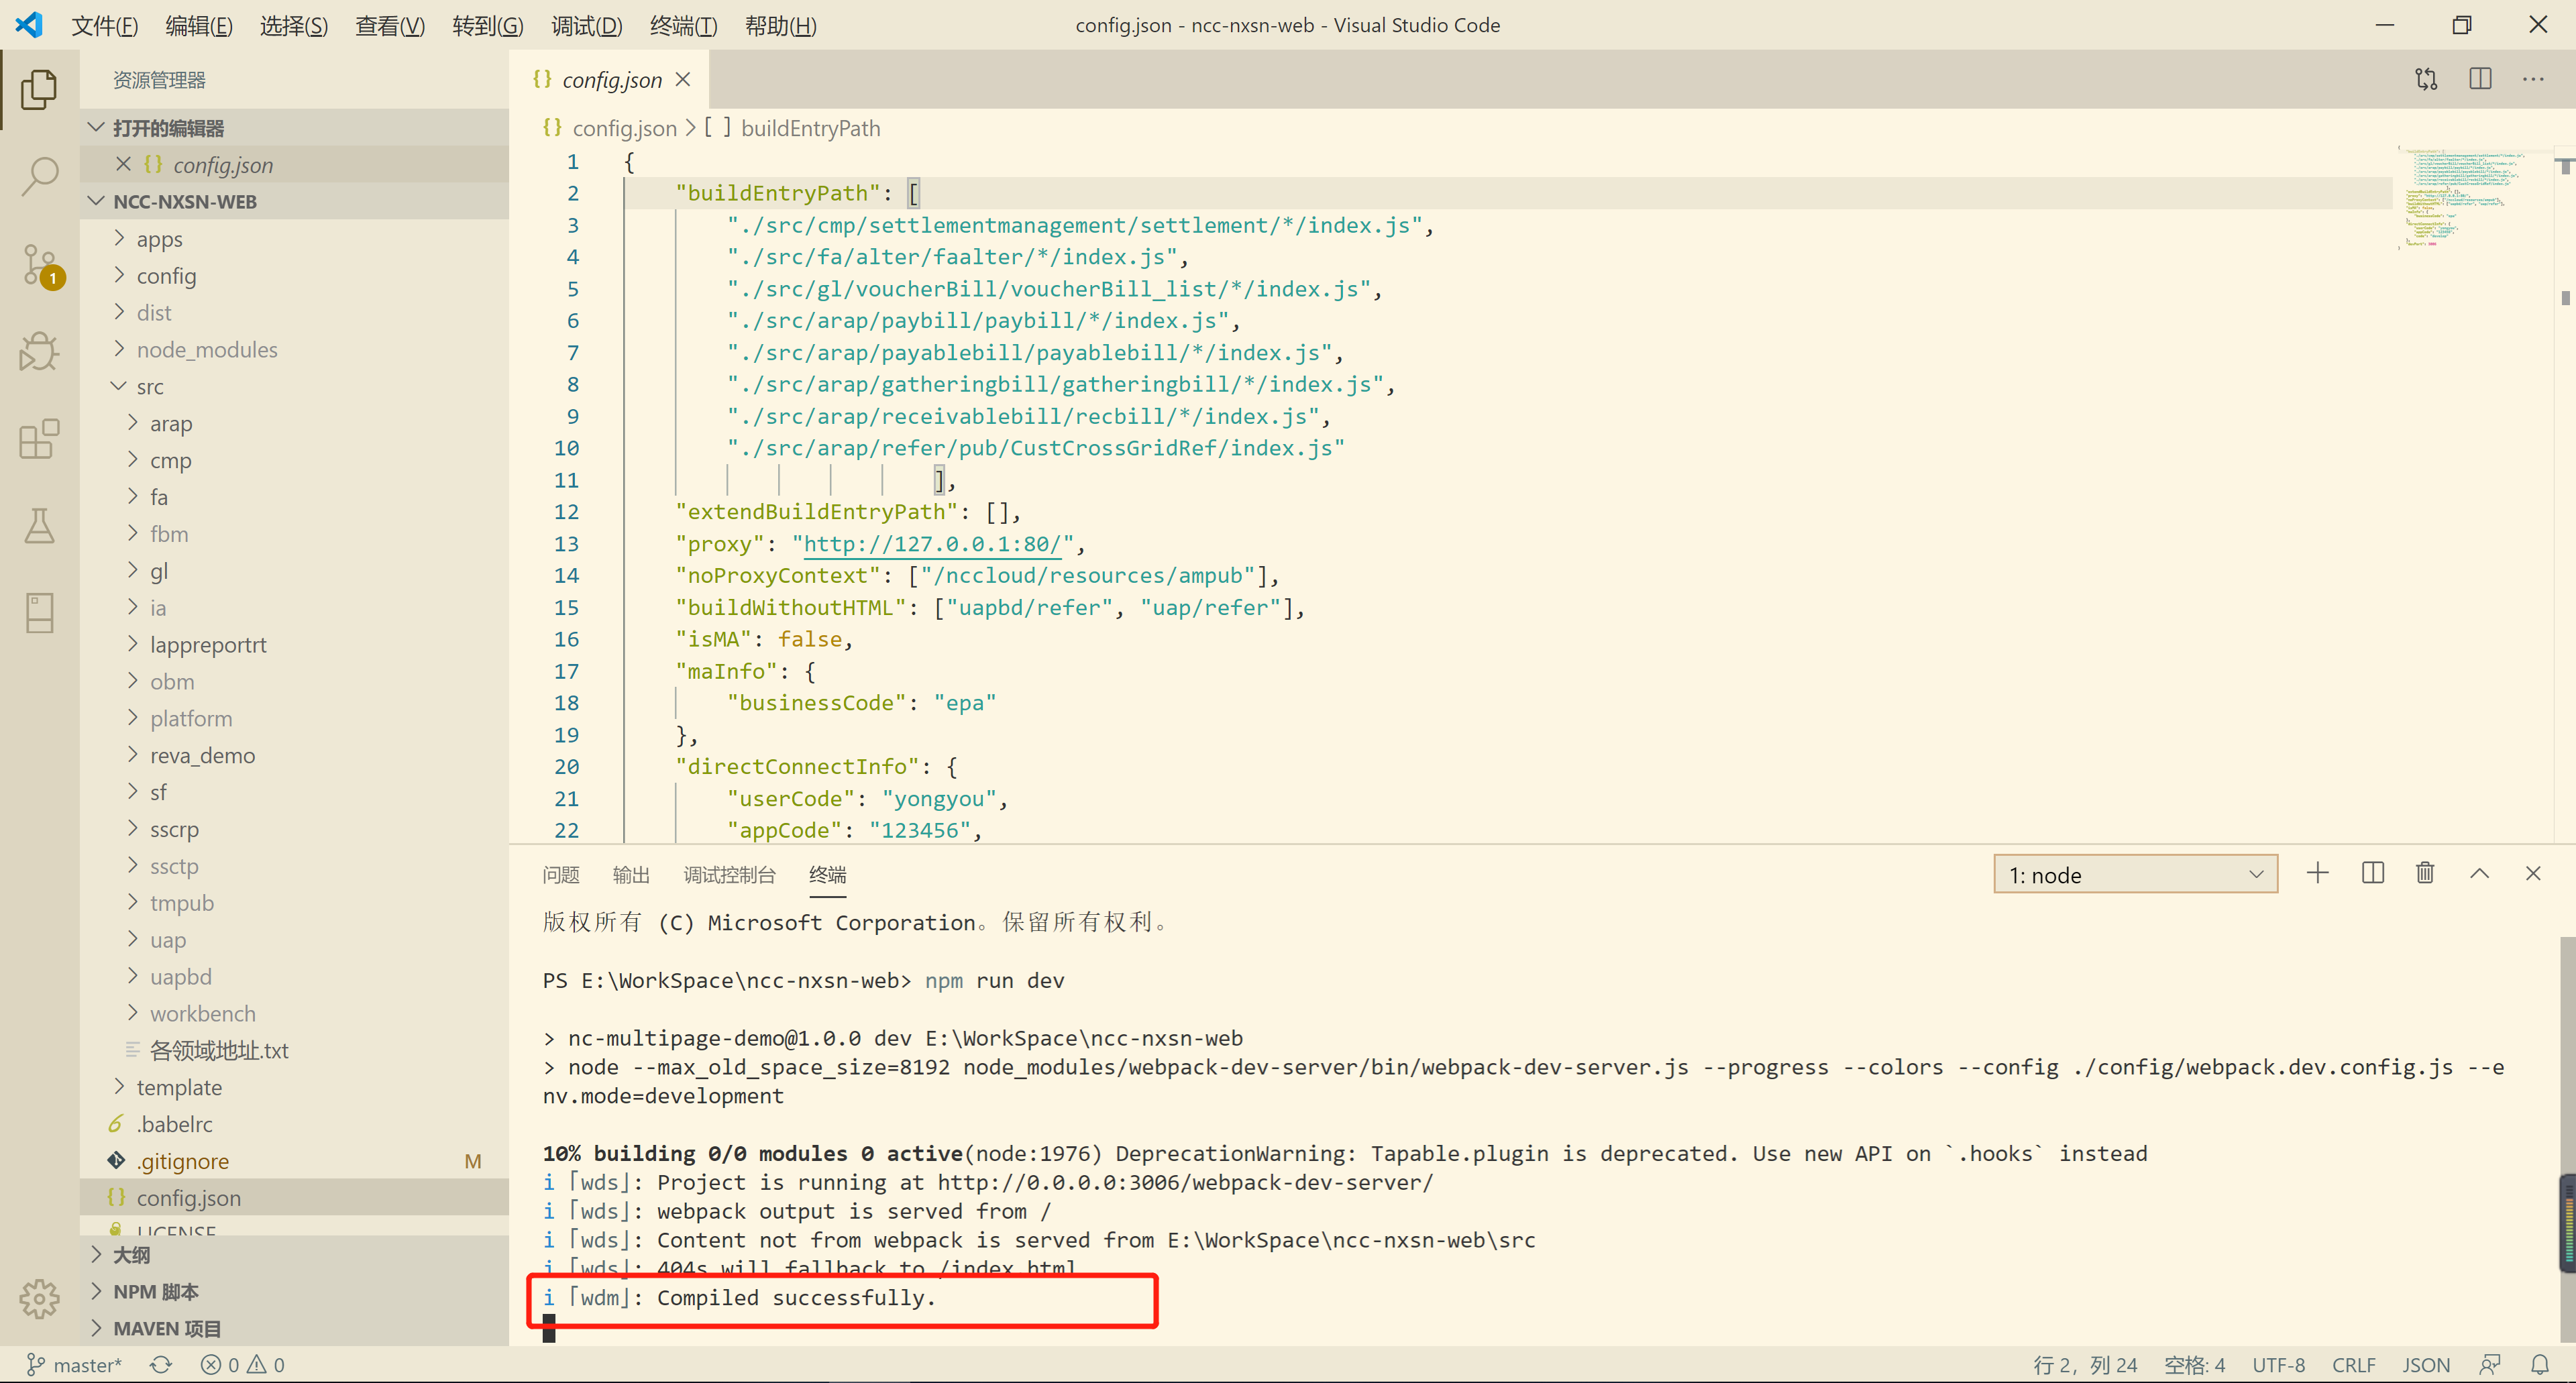2576x1383 pixels.
Task: Kill terminal with trash icon
Action: [x=2425, y=874]
